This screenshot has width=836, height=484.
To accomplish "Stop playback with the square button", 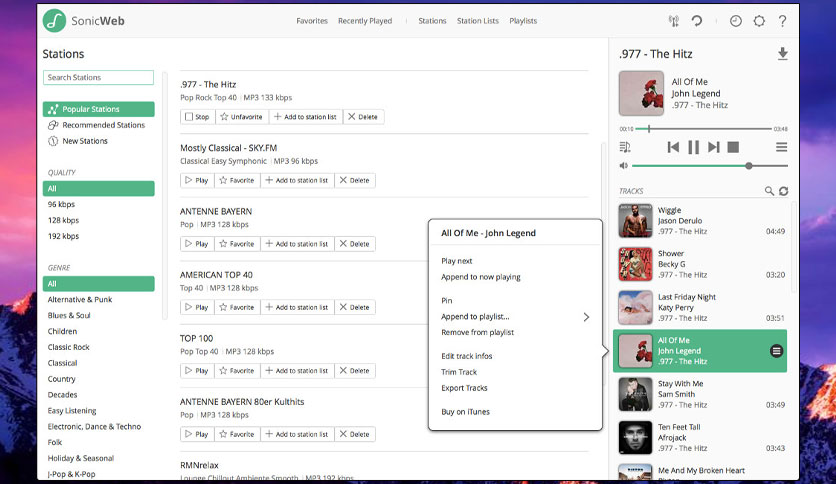I will 734,147.
